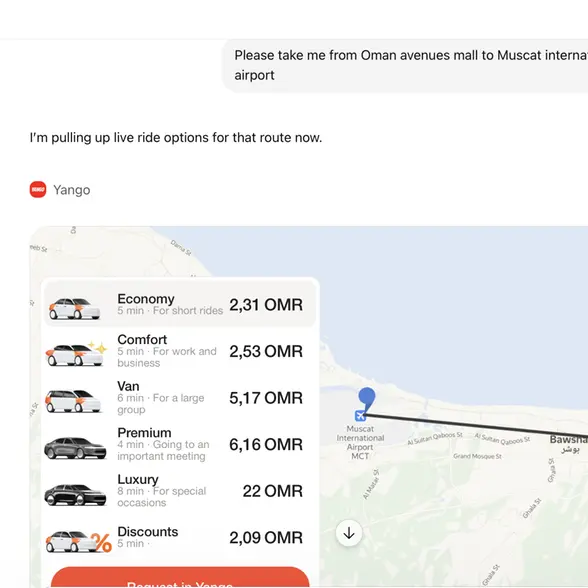
Task: Click the '6 min · For a large group' text
Action: pyautogui.click(x=160, y=404)
